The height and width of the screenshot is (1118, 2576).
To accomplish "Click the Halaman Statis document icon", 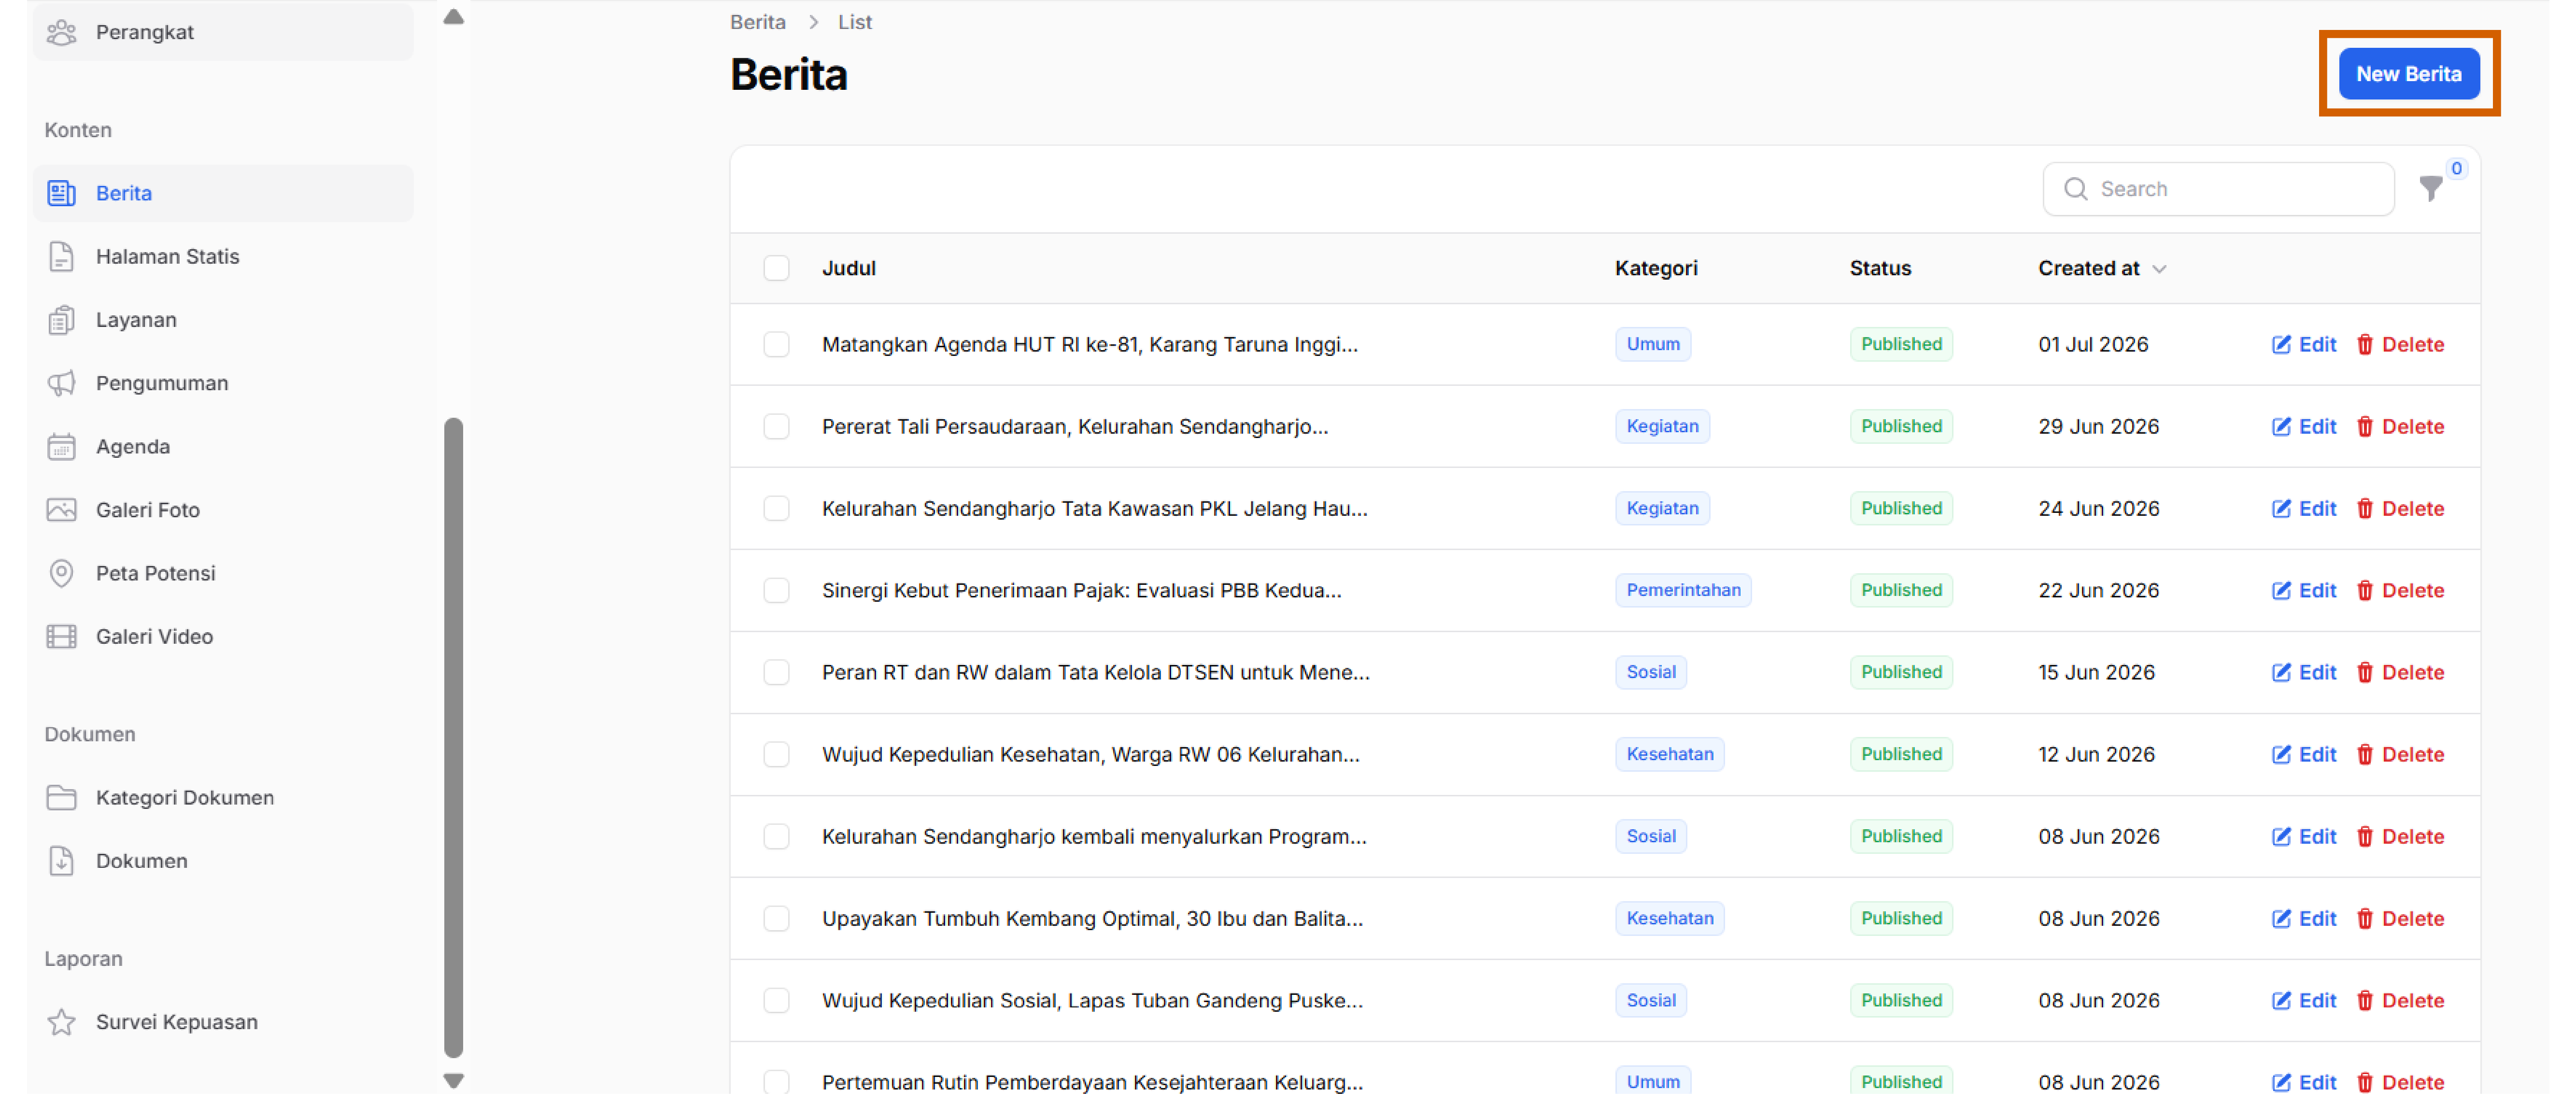I will point(61,256).
